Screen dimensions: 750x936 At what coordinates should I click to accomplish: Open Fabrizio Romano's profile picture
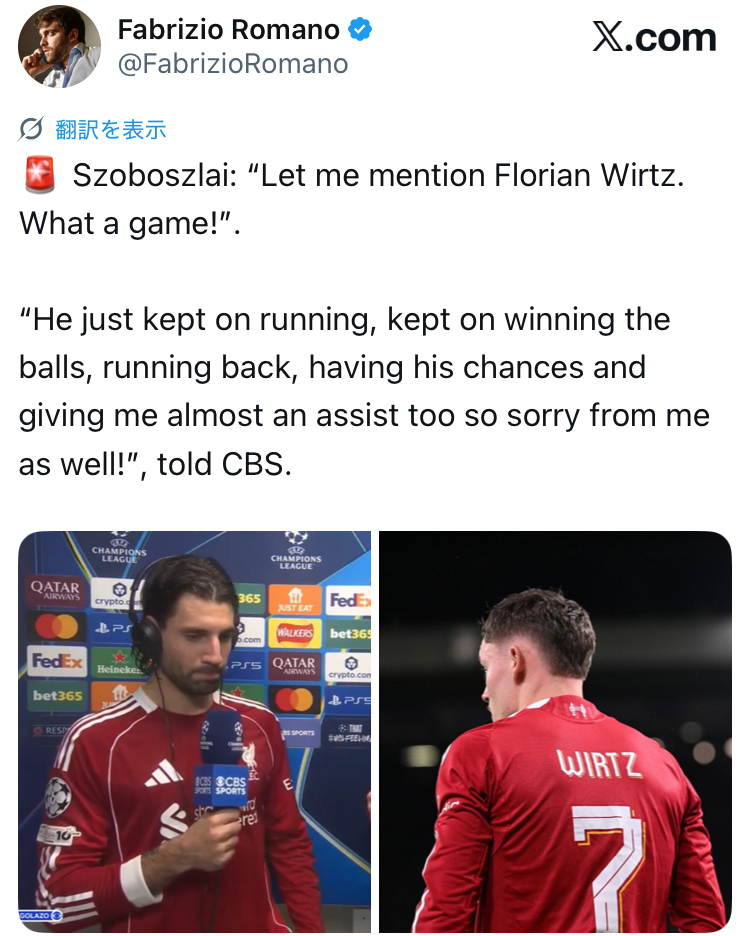(x=59, y=47)
